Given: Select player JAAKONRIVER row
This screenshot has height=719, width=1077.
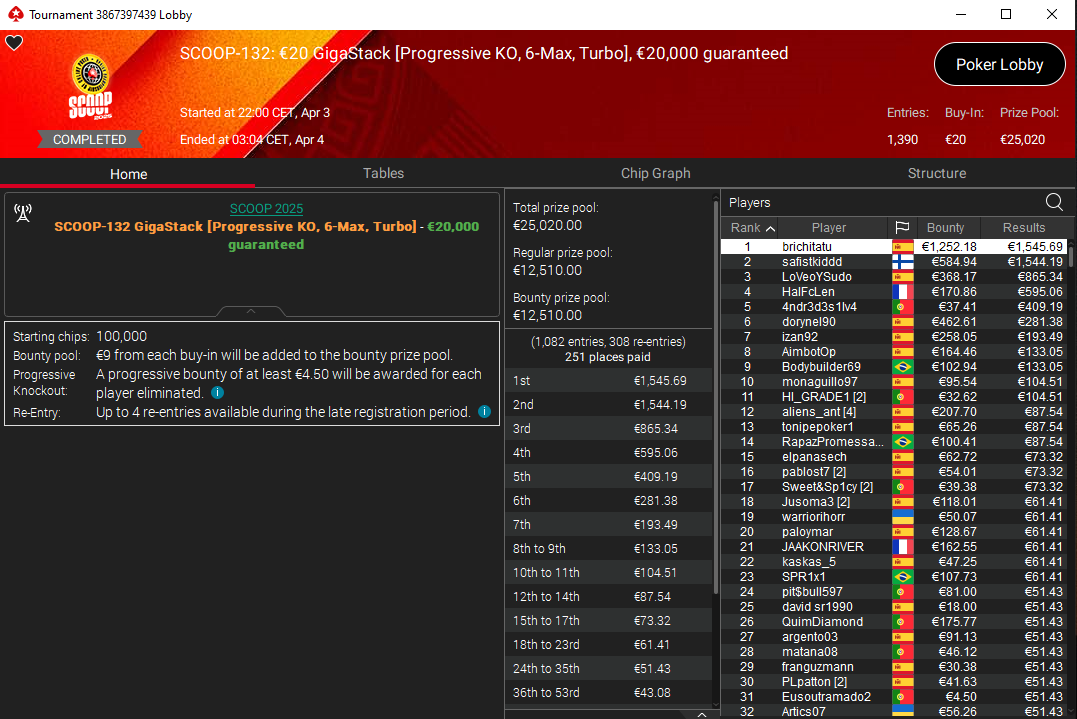Looking at the screenshot, I should click(894, 547).
